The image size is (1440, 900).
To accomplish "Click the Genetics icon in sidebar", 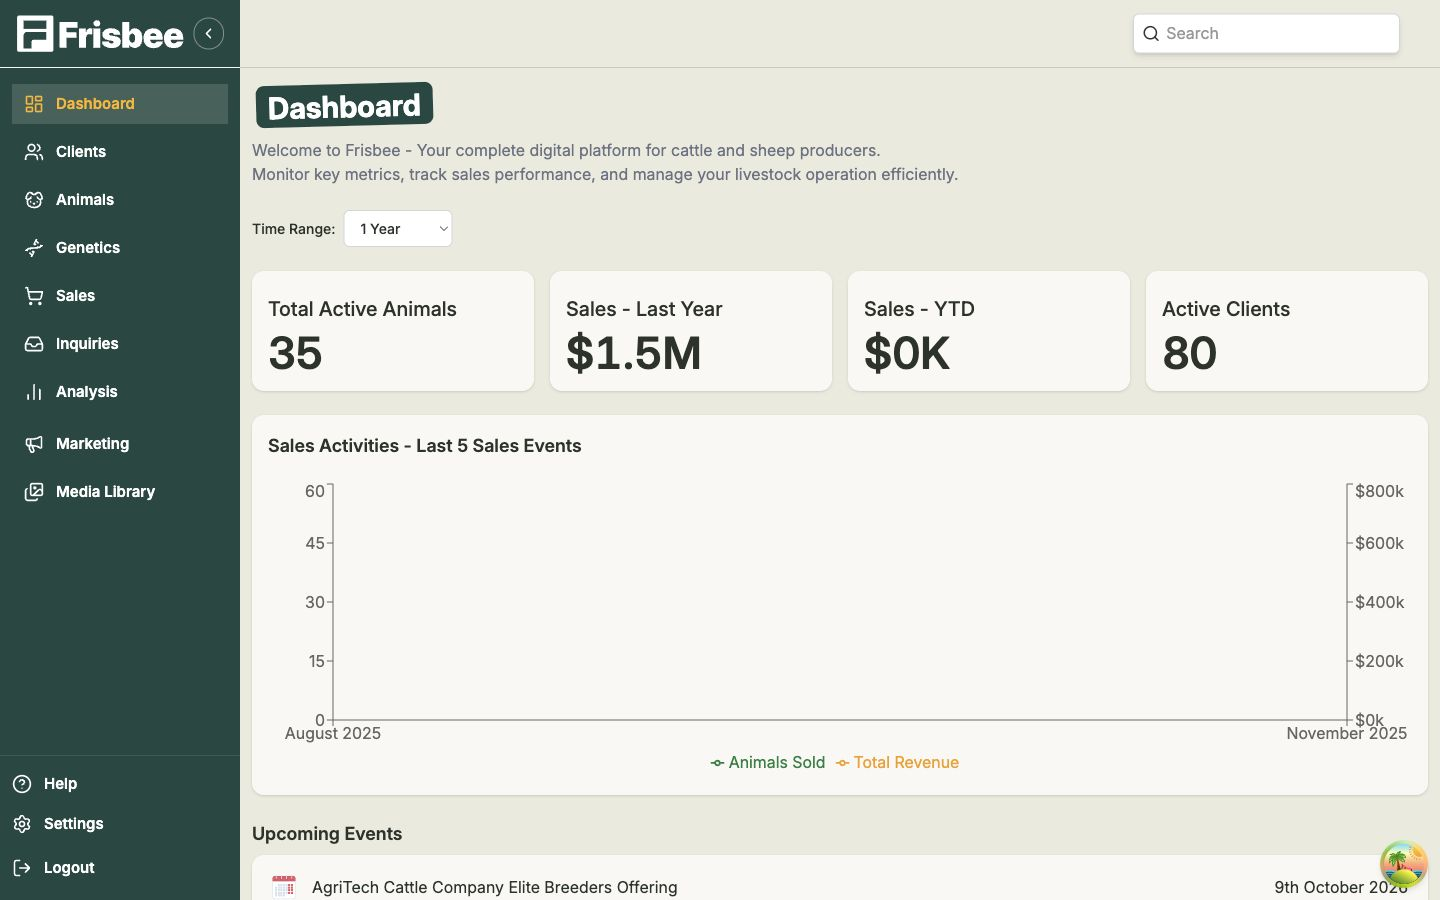I will 34,248.
